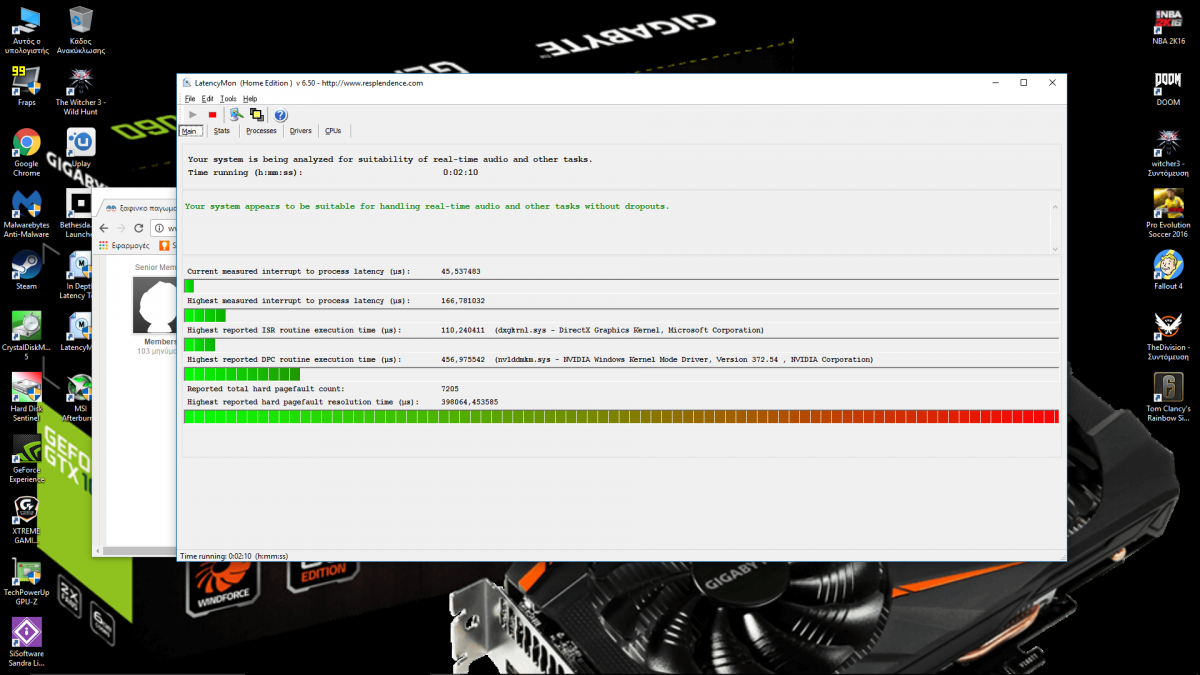Stop monitoring with the red square button
This screenshot has height=675, width=1200.
212,115
